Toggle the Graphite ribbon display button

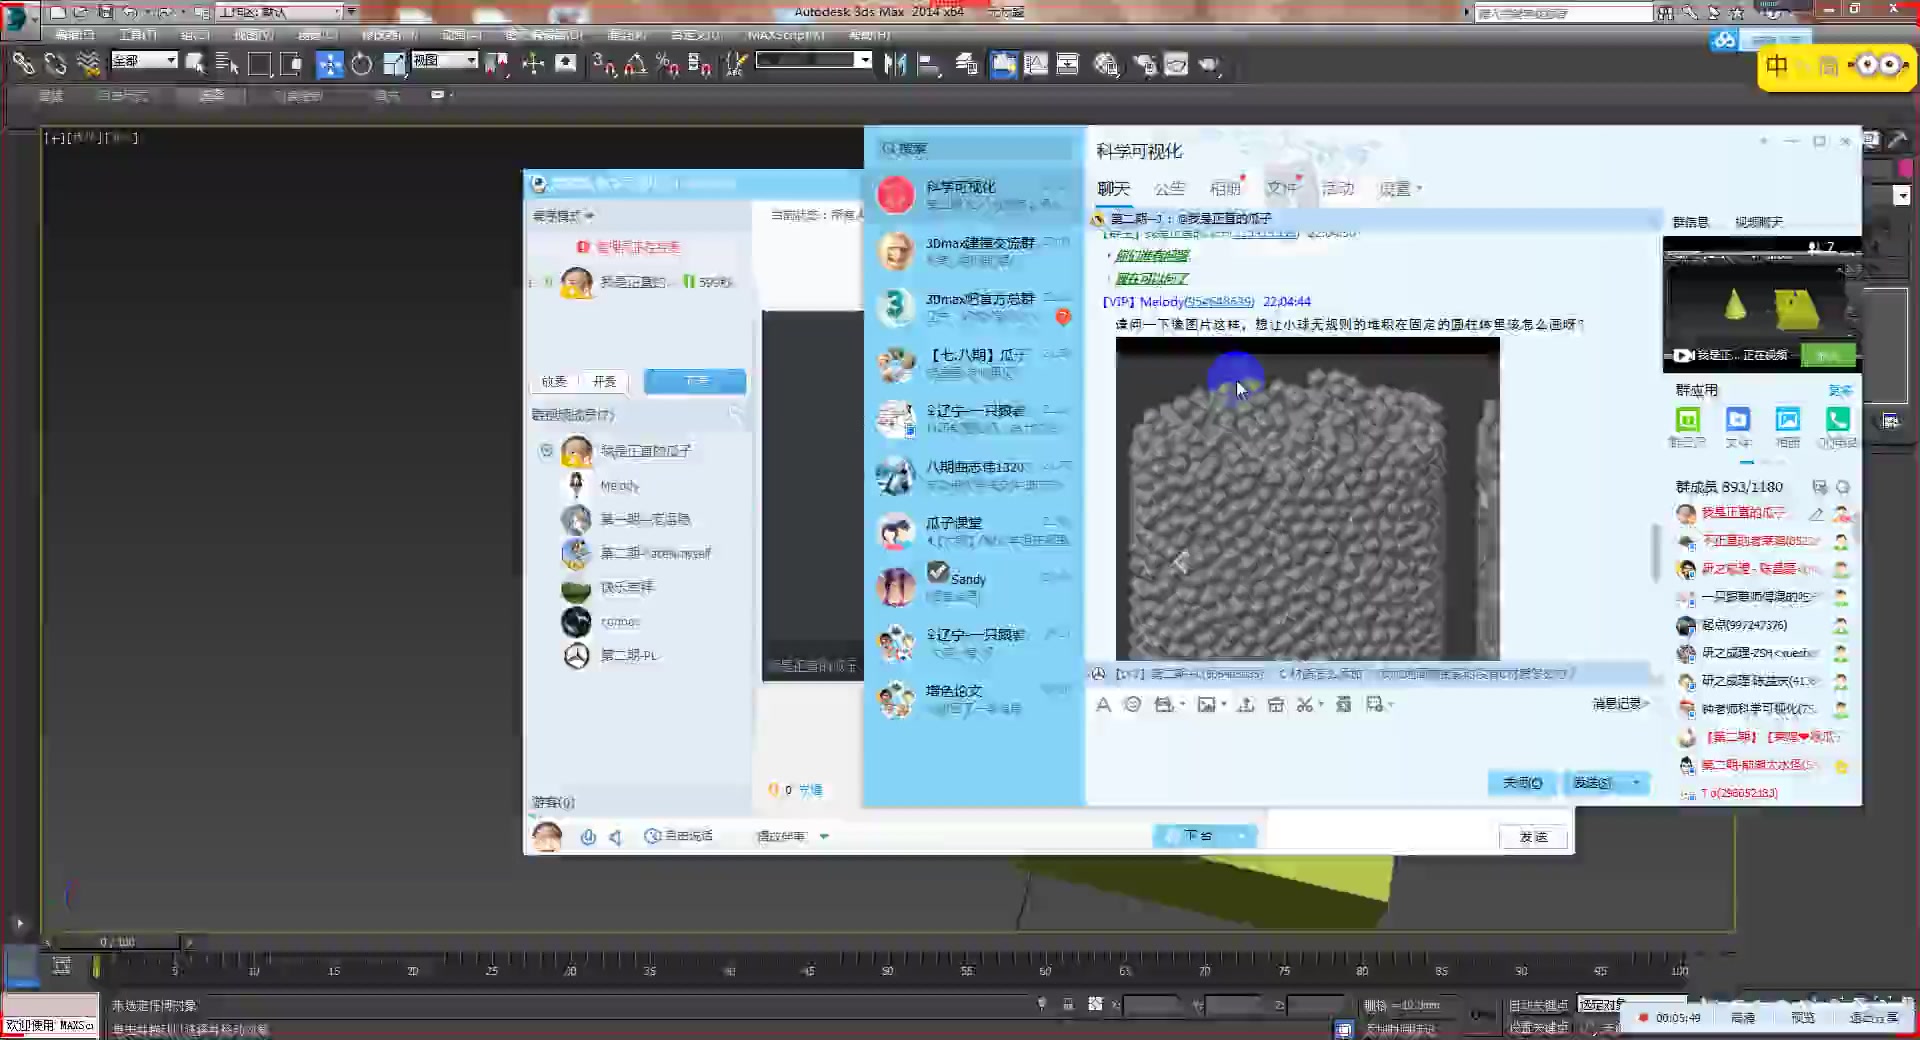pyautogui.click(x=1003, y=65)
